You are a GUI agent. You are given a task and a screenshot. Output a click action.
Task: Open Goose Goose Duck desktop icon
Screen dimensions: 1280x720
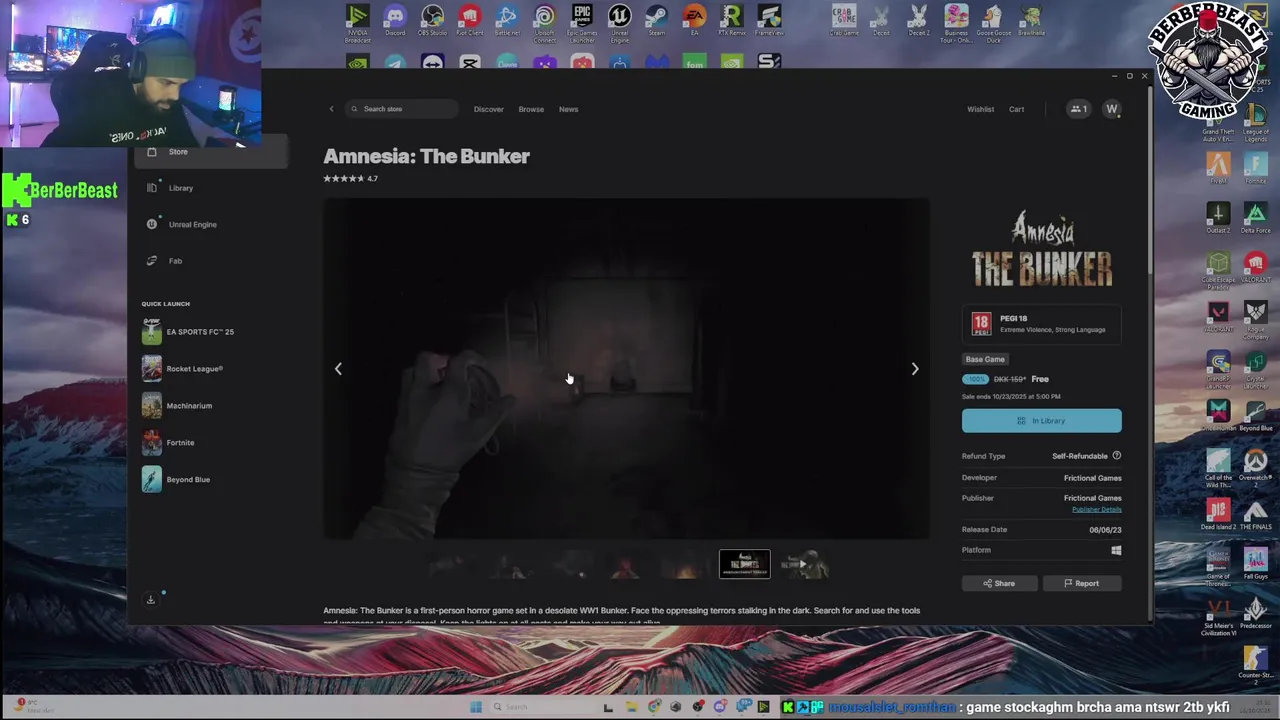click(x=994, y=22)
